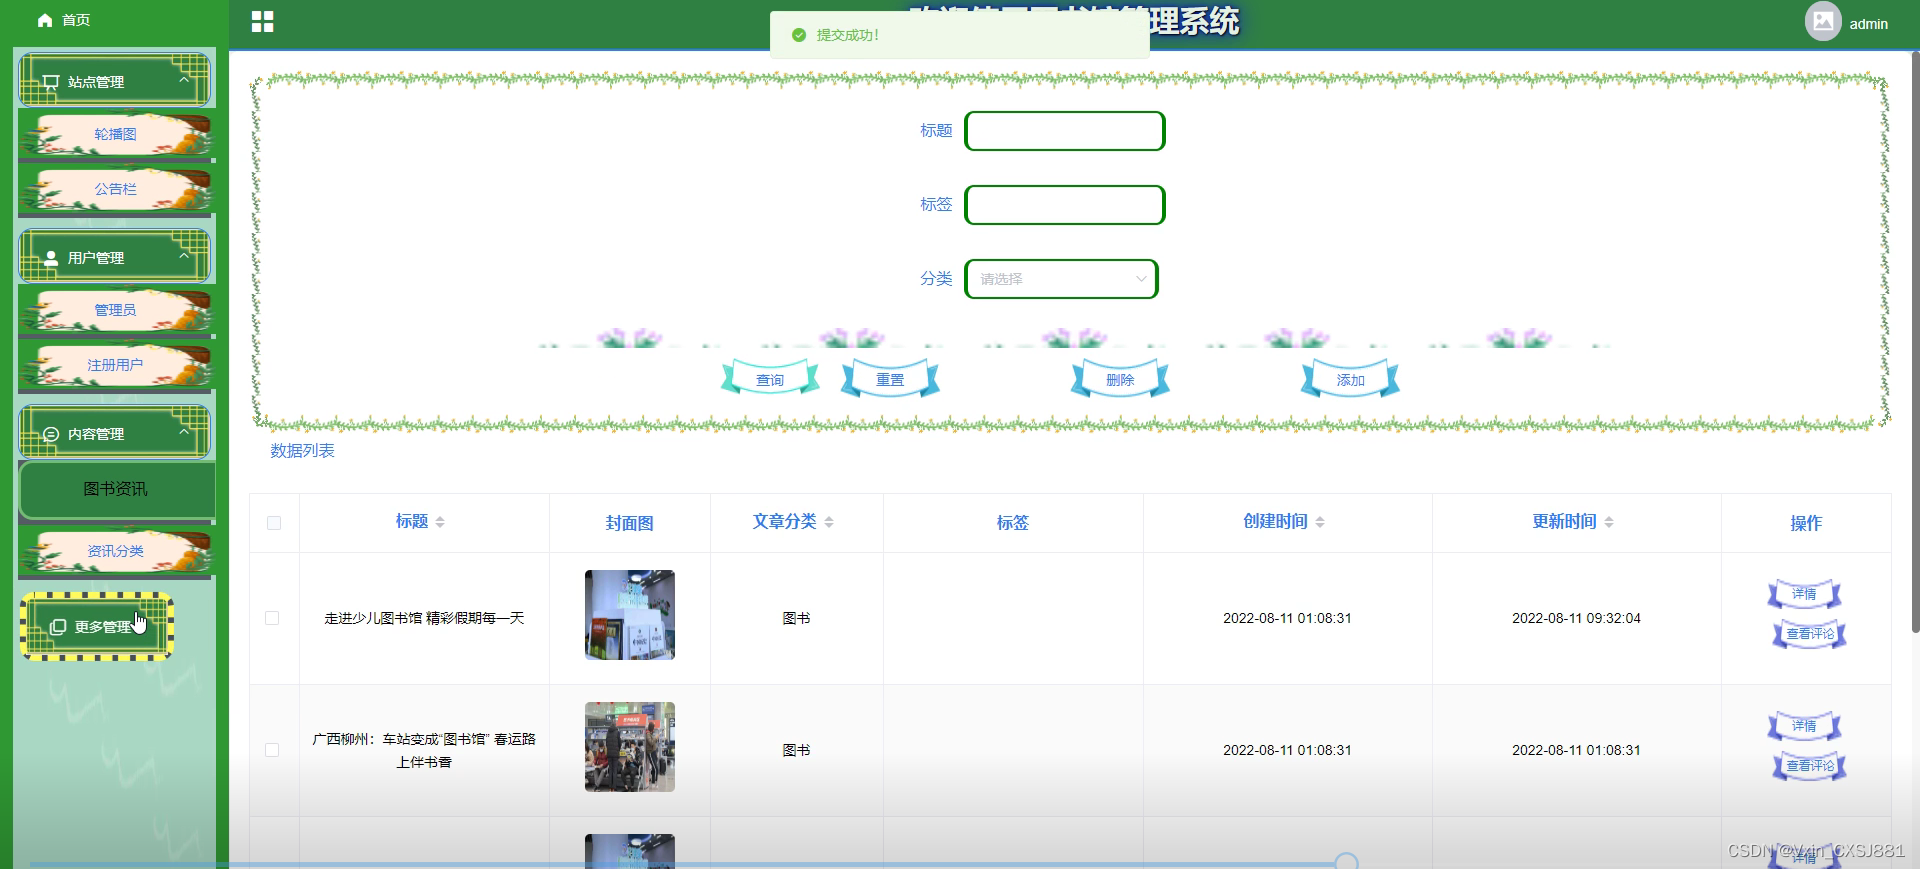Select the 图书资讯 menu item
1920x869 pixels.
click(115, 489)
